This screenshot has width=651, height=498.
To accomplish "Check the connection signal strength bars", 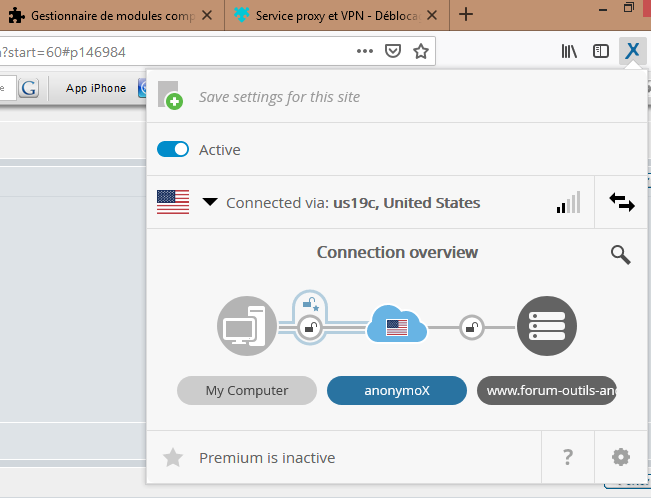I will (568, 203).
